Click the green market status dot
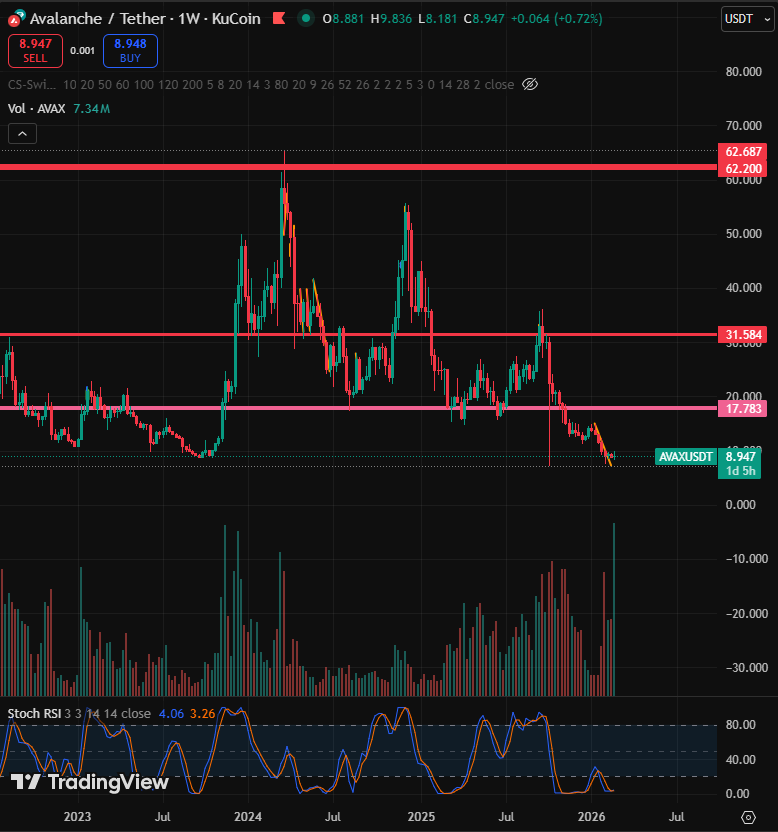The image size is (778, 832). pyautogui.click(x=306, y=19)
